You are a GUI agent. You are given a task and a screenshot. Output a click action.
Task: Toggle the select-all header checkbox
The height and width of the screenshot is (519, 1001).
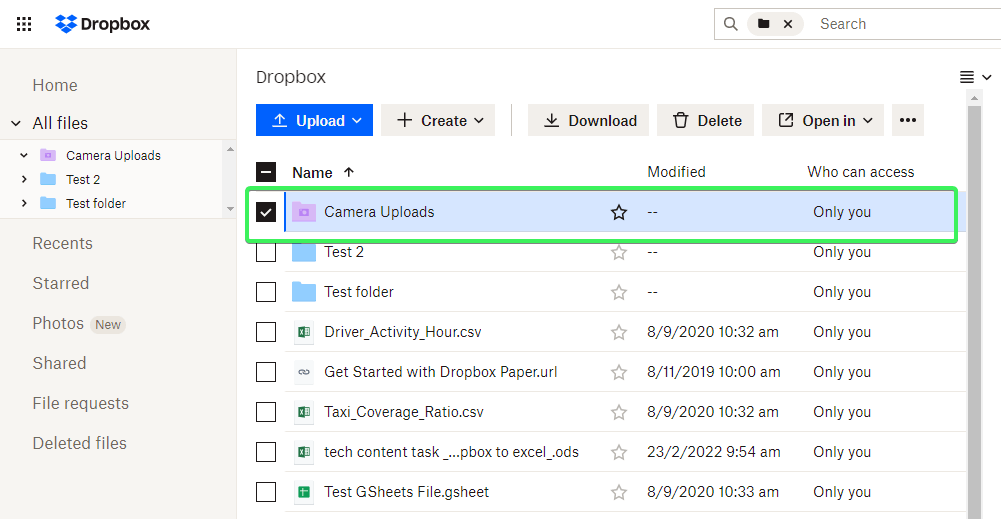tap(266, 172)
